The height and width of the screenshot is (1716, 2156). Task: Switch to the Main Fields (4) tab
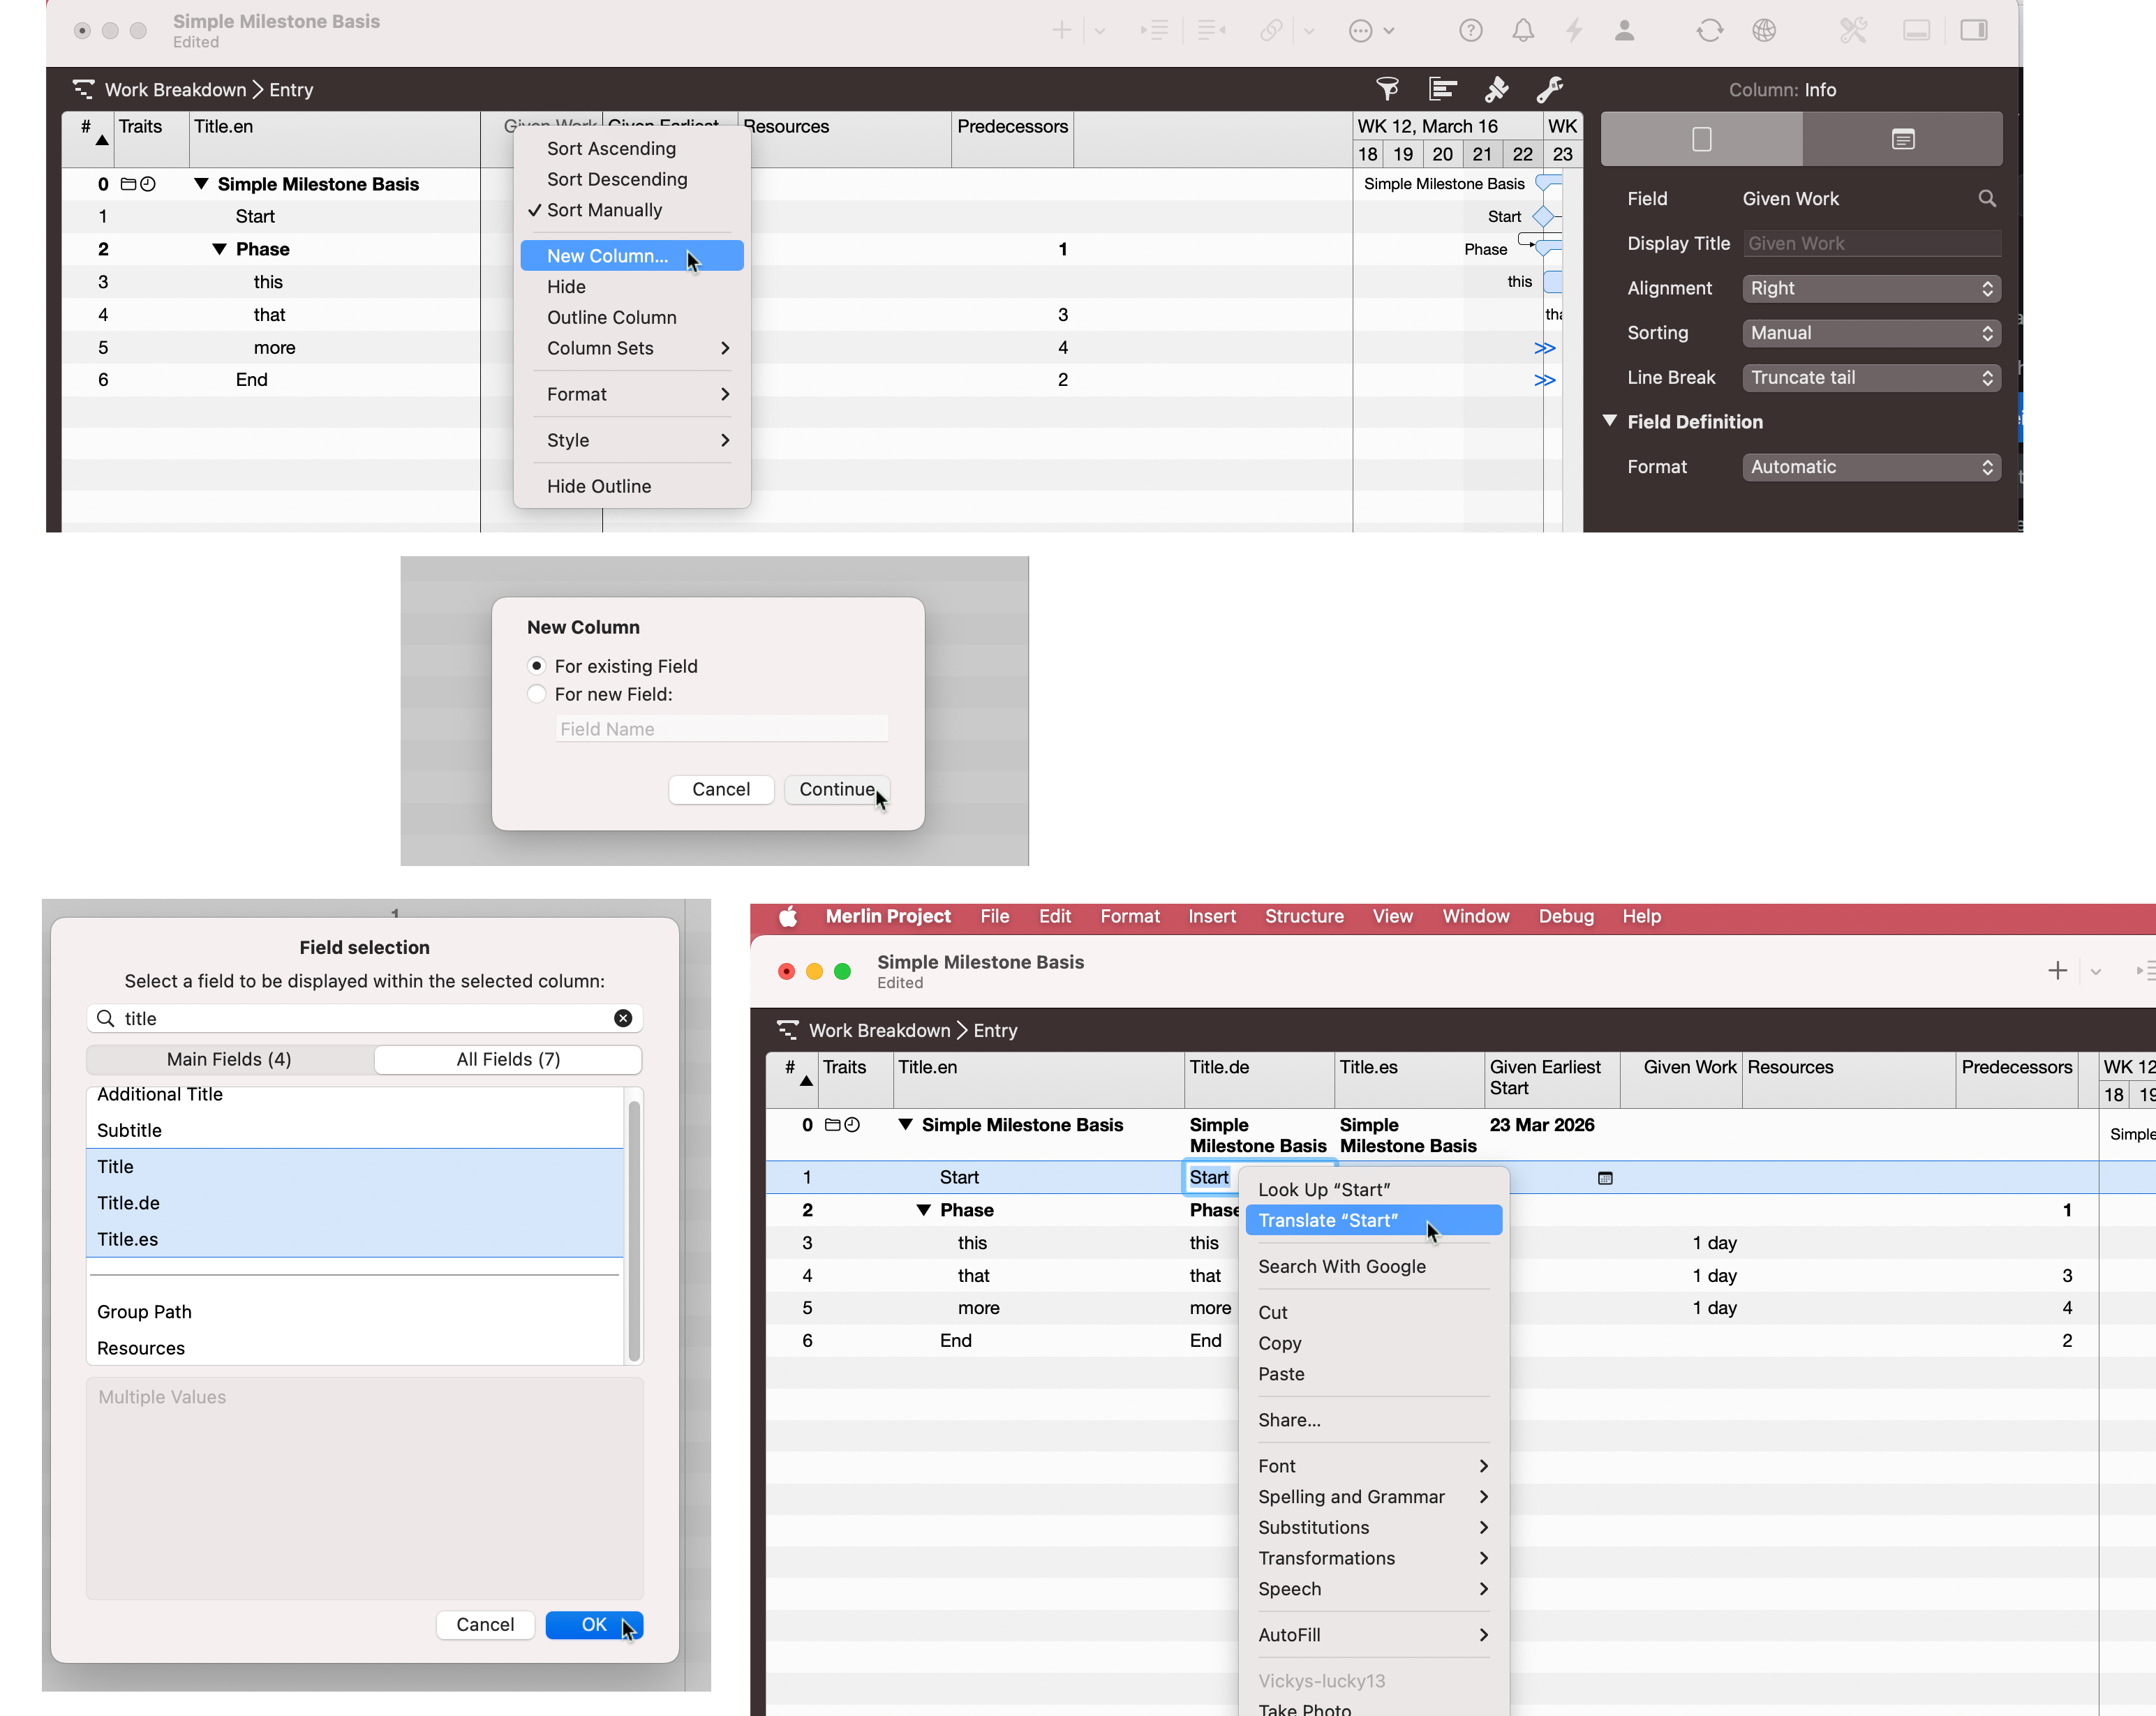pyautogui.click(x=229, y=1059)
